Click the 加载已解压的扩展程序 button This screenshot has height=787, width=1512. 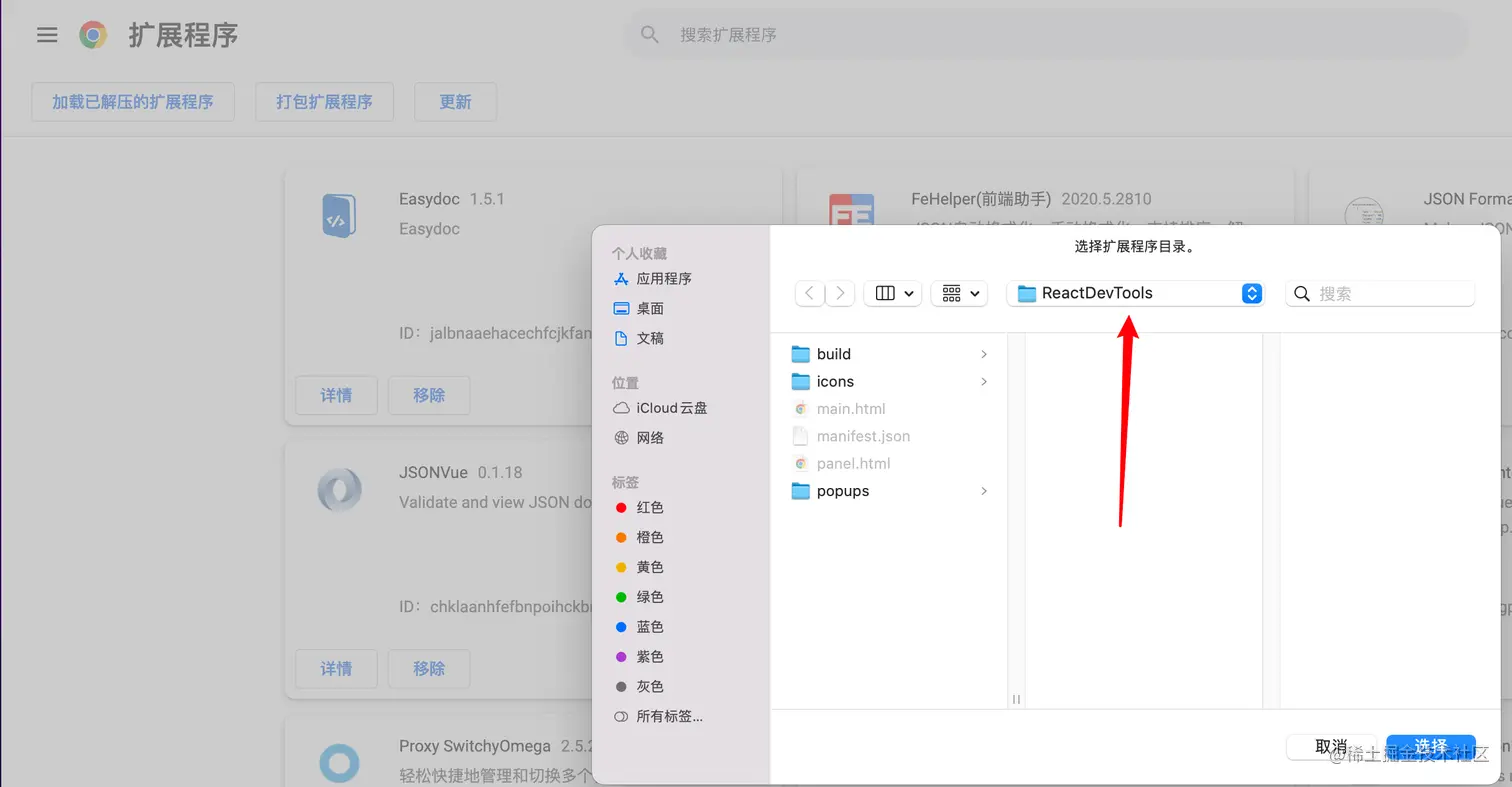(x=133, y=102)
